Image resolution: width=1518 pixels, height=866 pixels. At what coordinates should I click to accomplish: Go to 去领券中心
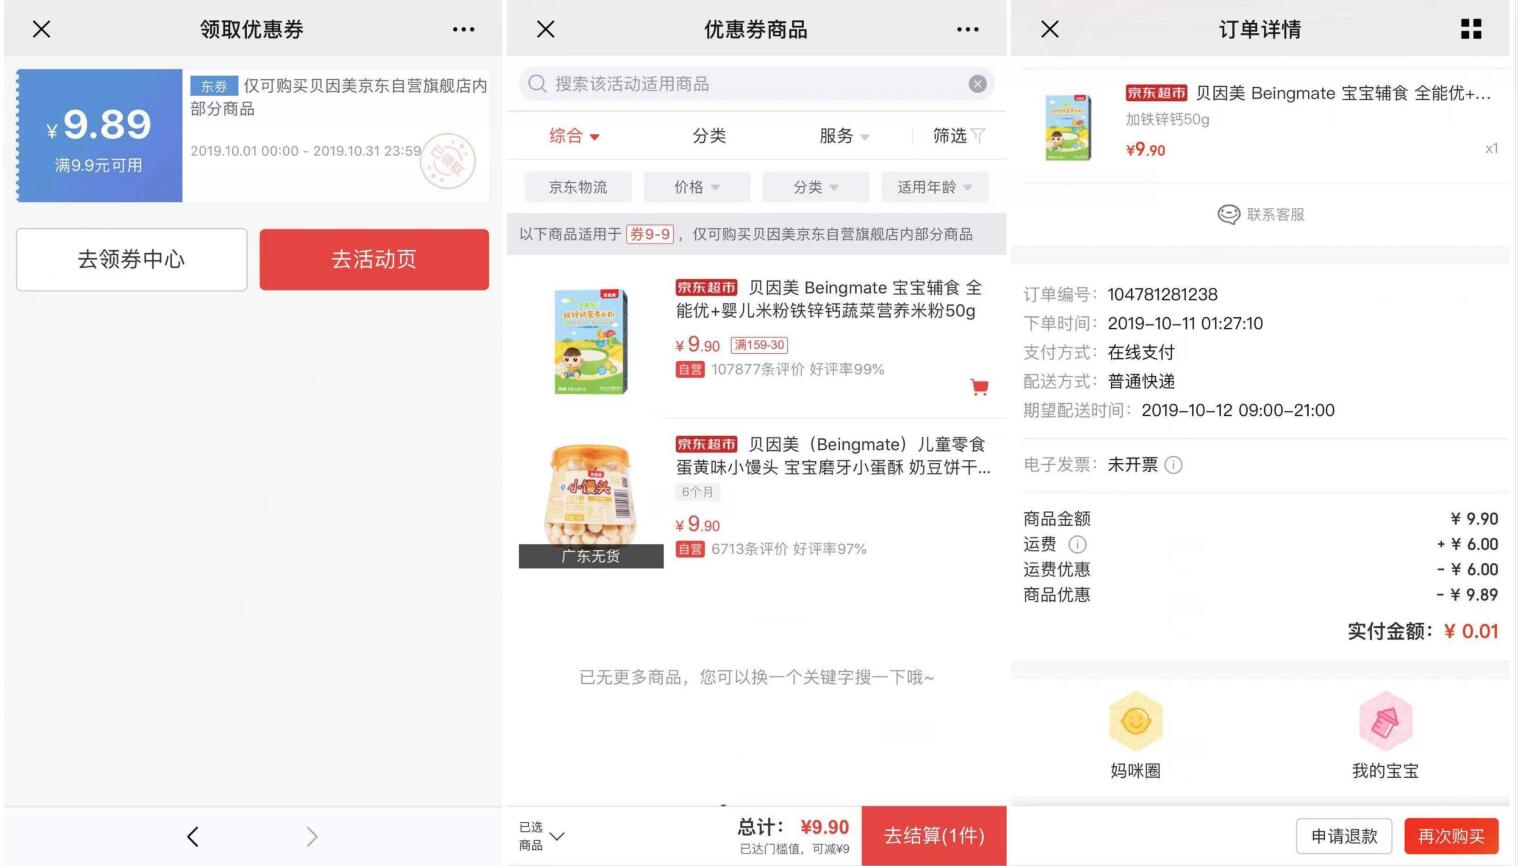click(x=131, y=259)
